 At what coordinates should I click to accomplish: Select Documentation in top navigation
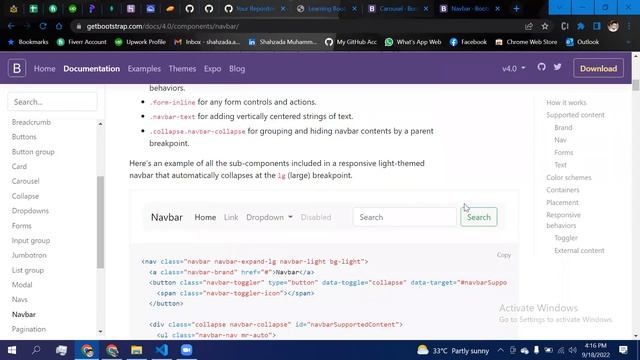click(x=91, y=69)
